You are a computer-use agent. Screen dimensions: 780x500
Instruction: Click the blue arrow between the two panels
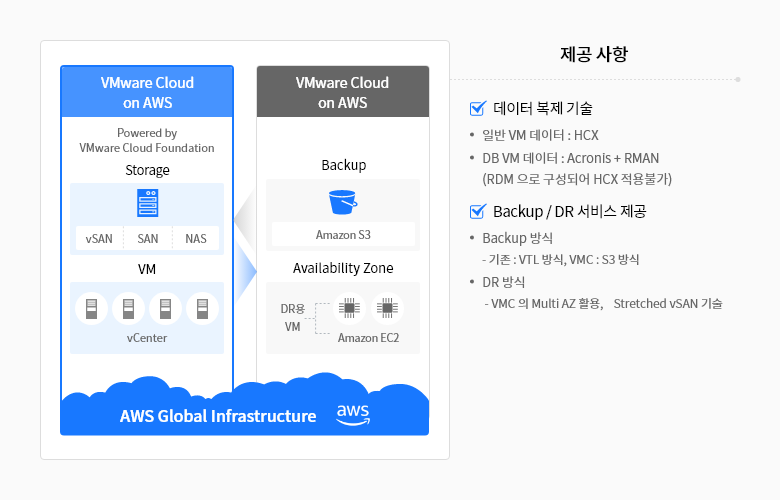coord(246,272)
